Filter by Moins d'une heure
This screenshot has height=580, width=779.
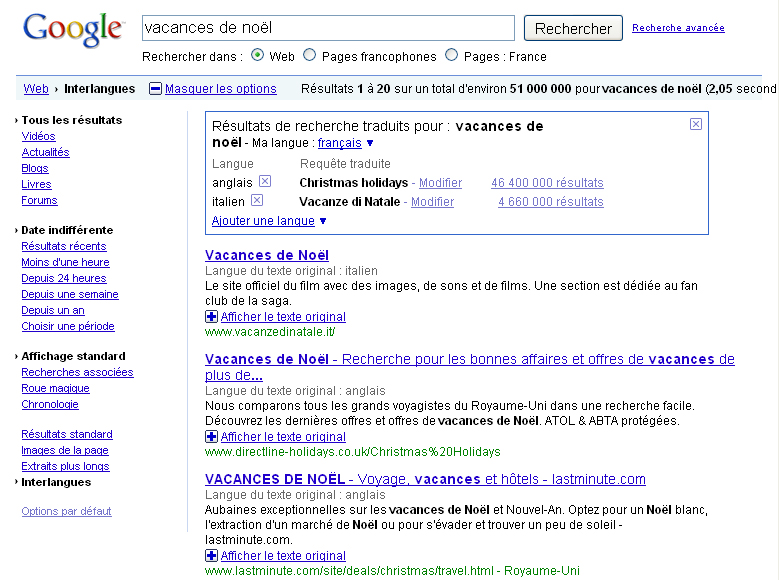(65, 262)
